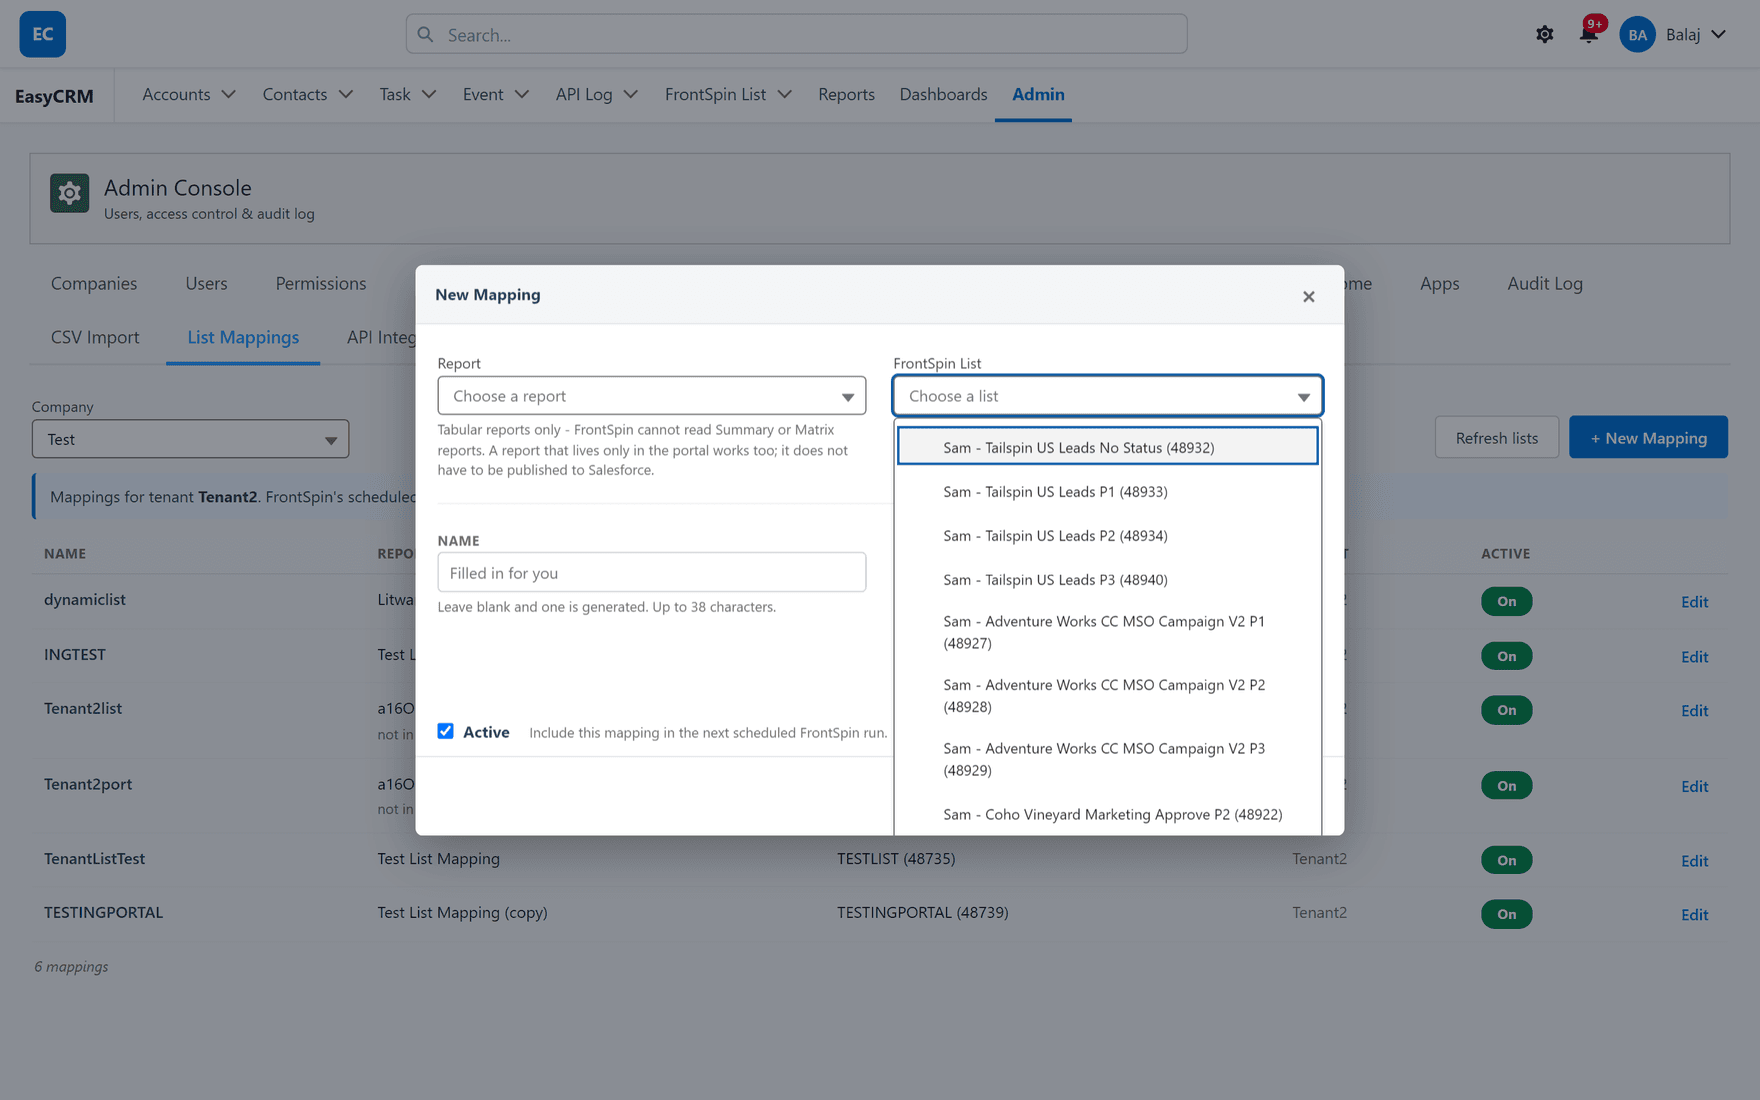
Task: Open the Dashboards menu item
Action: [x=943, y=94]
